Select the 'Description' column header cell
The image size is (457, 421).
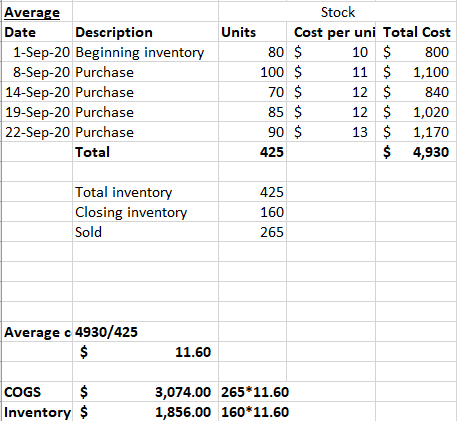[146, 32]
